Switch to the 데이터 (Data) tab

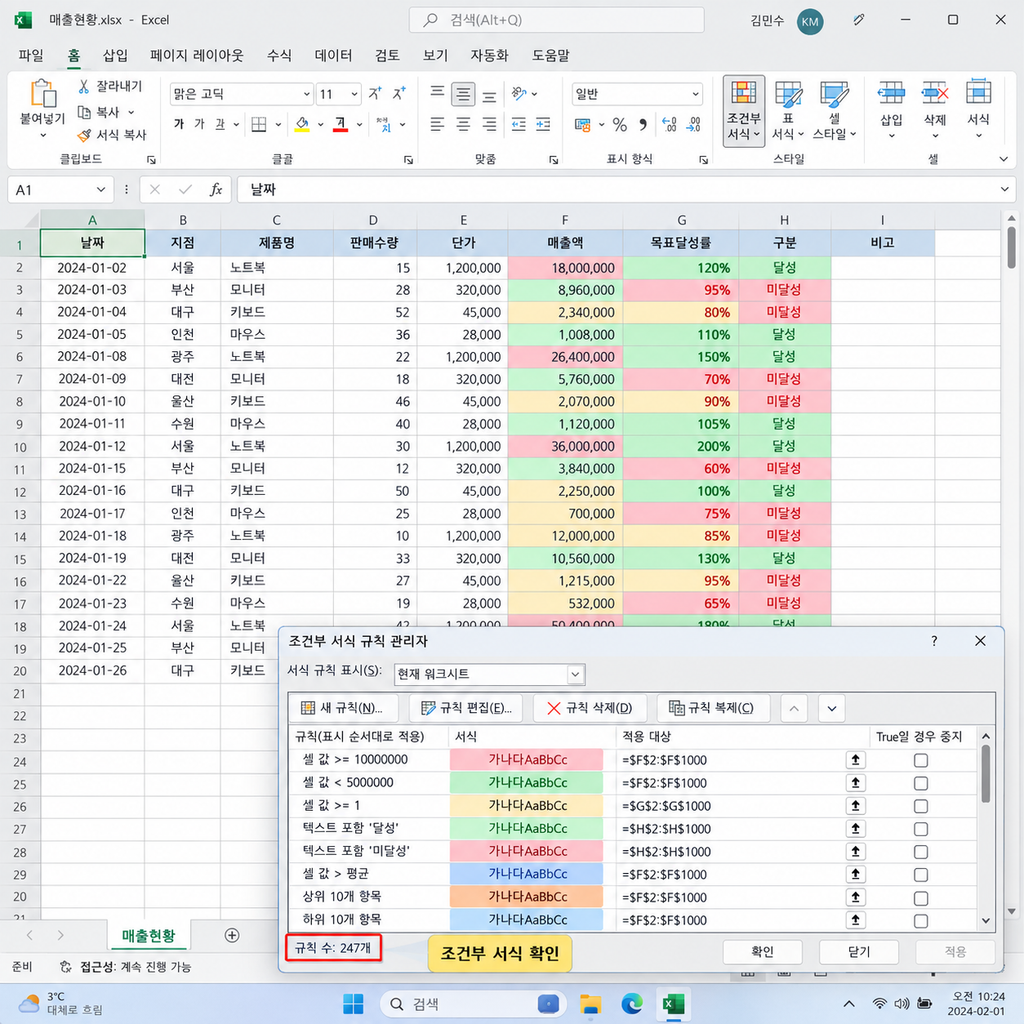pos(333,56)
